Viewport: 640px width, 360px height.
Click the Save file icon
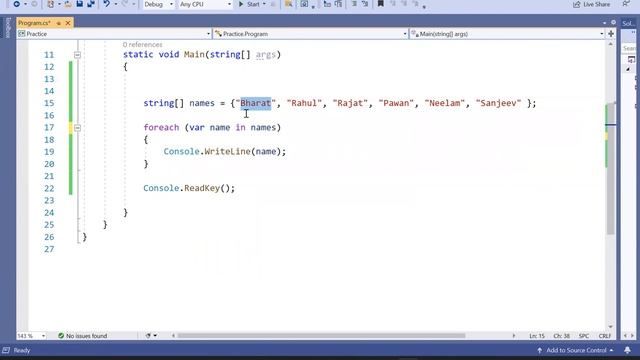pos(80,4)
